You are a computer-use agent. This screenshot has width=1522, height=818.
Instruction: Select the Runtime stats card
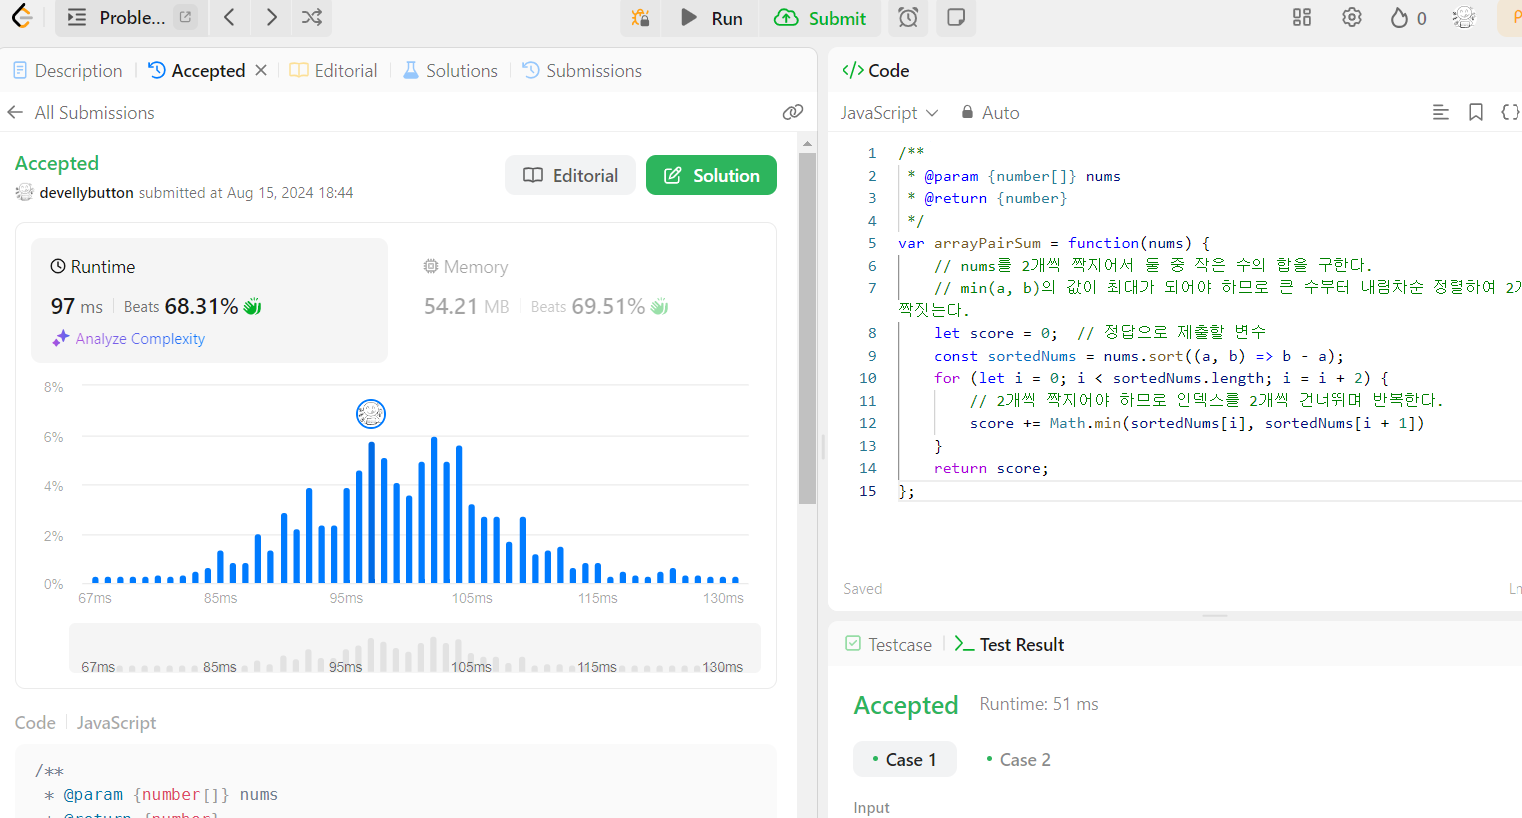209,300
